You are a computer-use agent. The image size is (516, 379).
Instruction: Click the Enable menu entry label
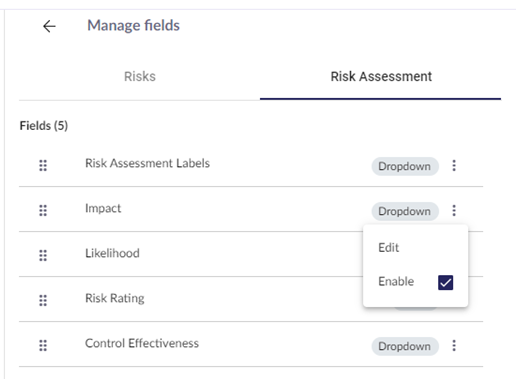coord(396,282)
